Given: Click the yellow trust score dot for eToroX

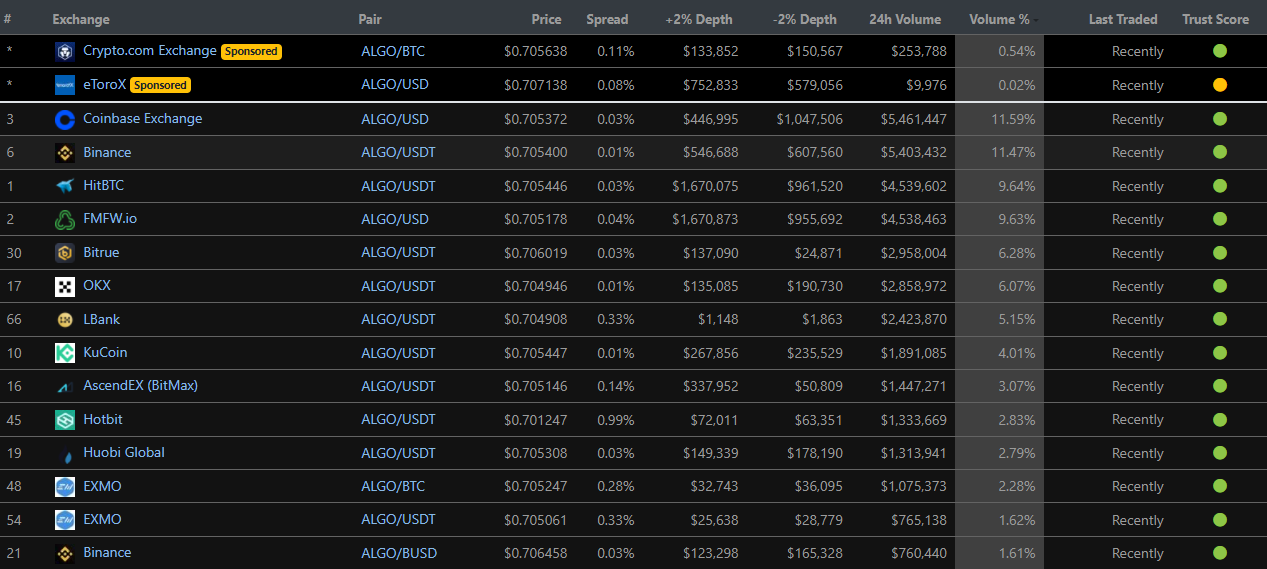Looking at the screenshot, I should click(x=1219, y=85).
